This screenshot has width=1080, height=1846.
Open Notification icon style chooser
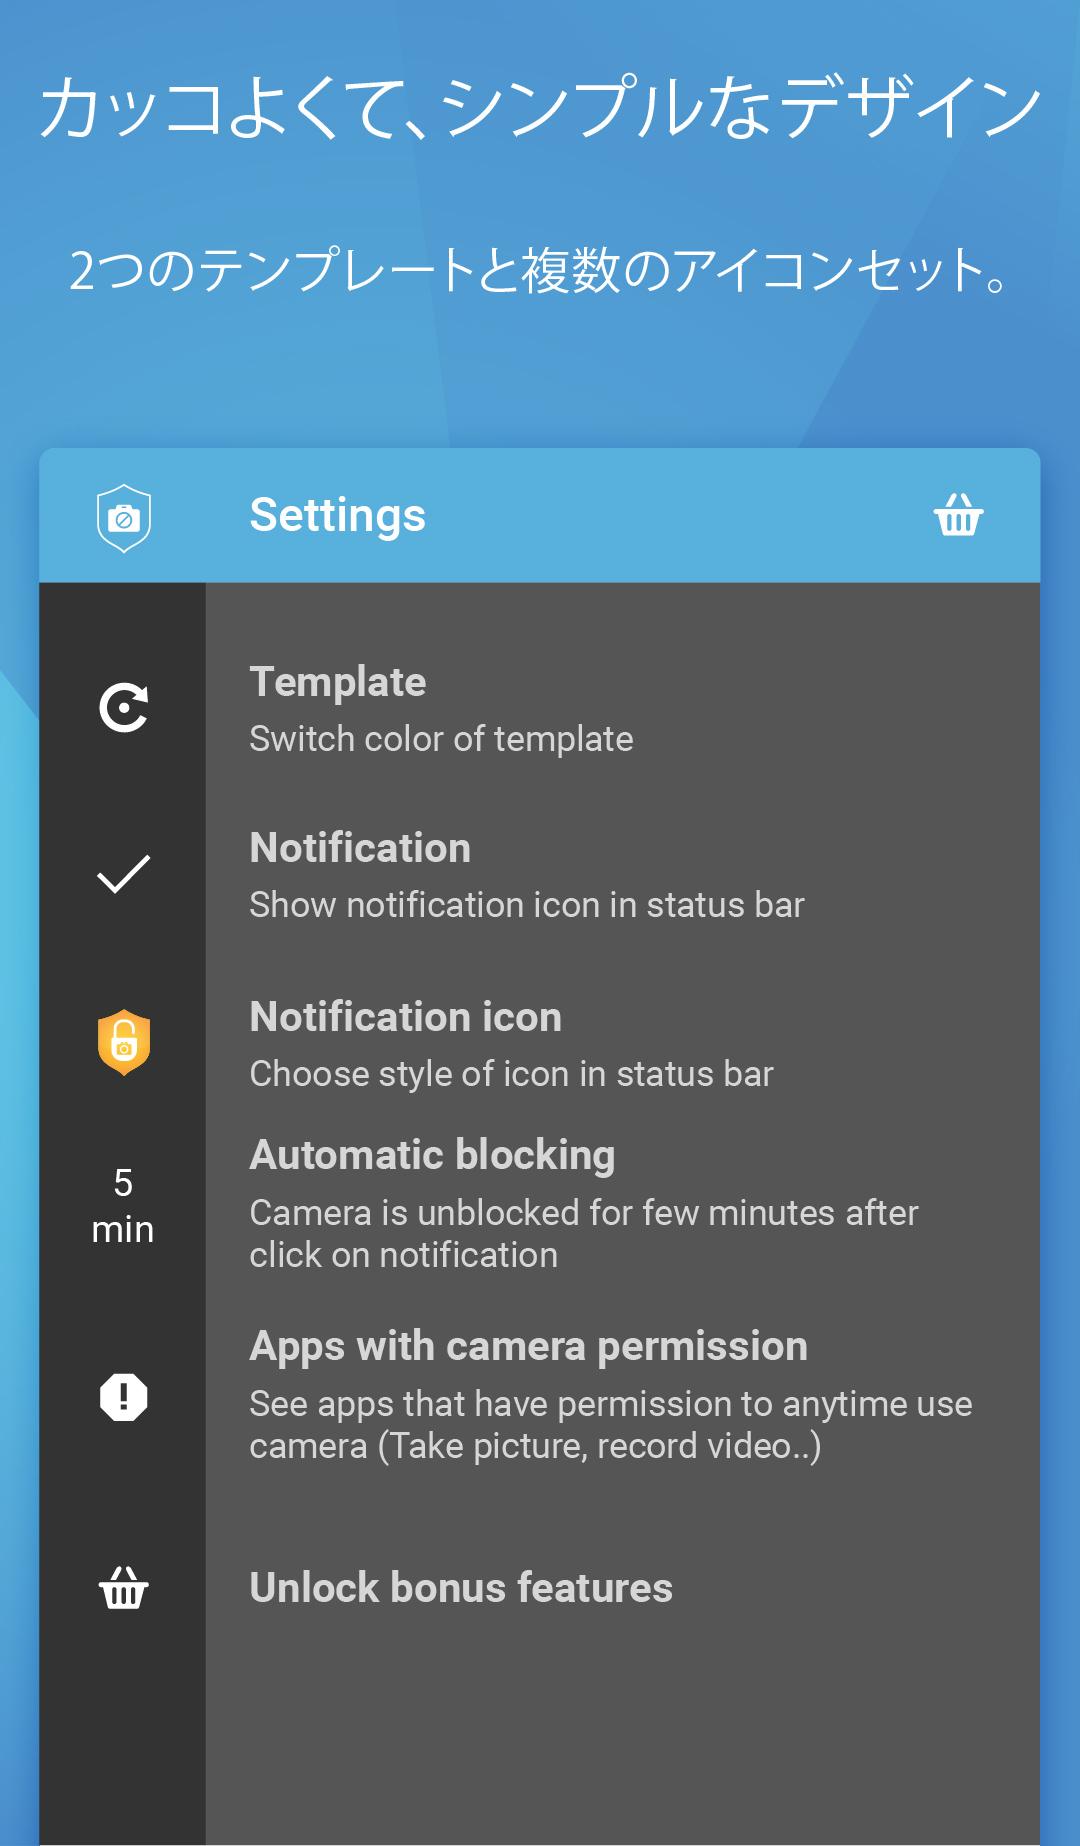point(406,1017)
